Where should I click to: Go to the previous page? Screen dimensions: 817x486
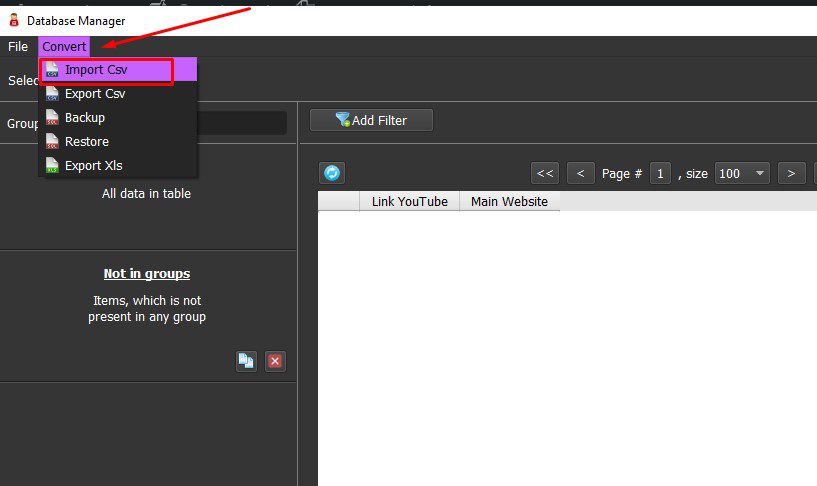tap(581, 173)
